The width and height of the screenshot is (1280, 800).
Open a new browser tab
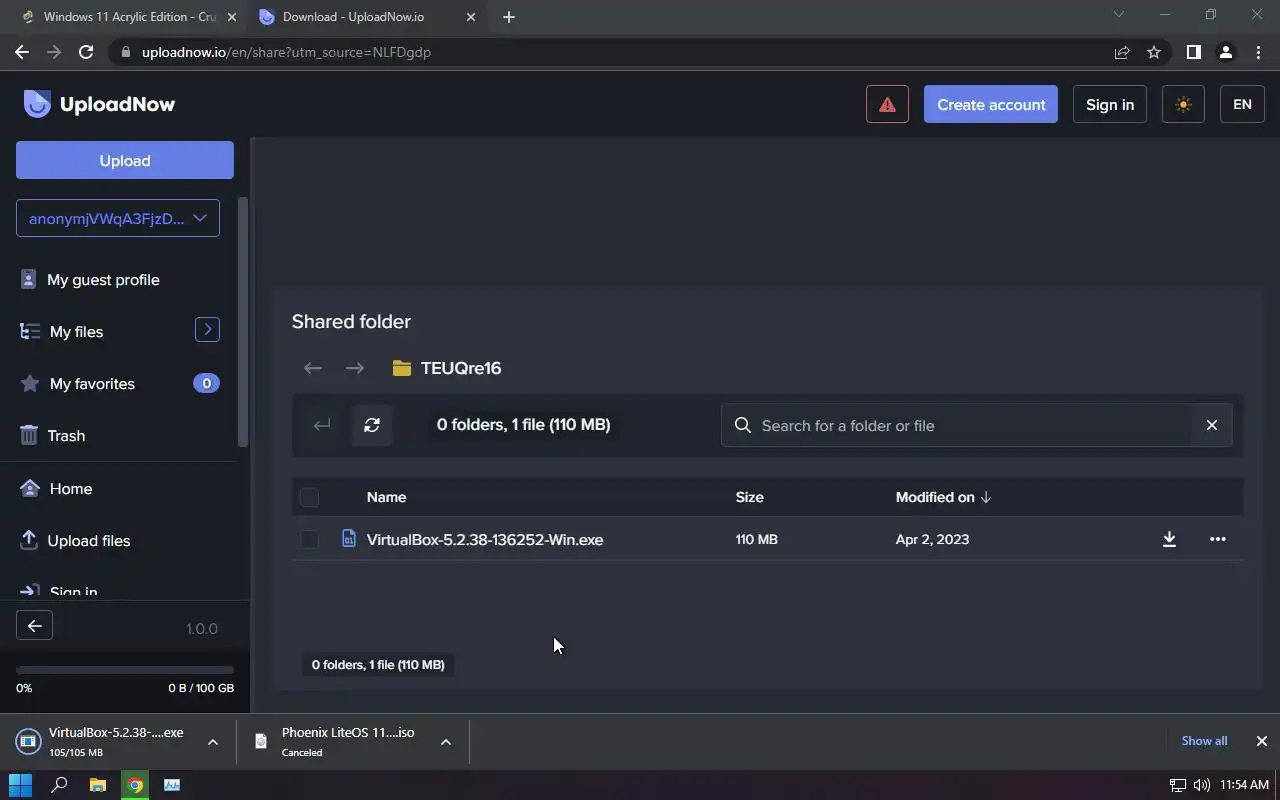coord(509,17)
